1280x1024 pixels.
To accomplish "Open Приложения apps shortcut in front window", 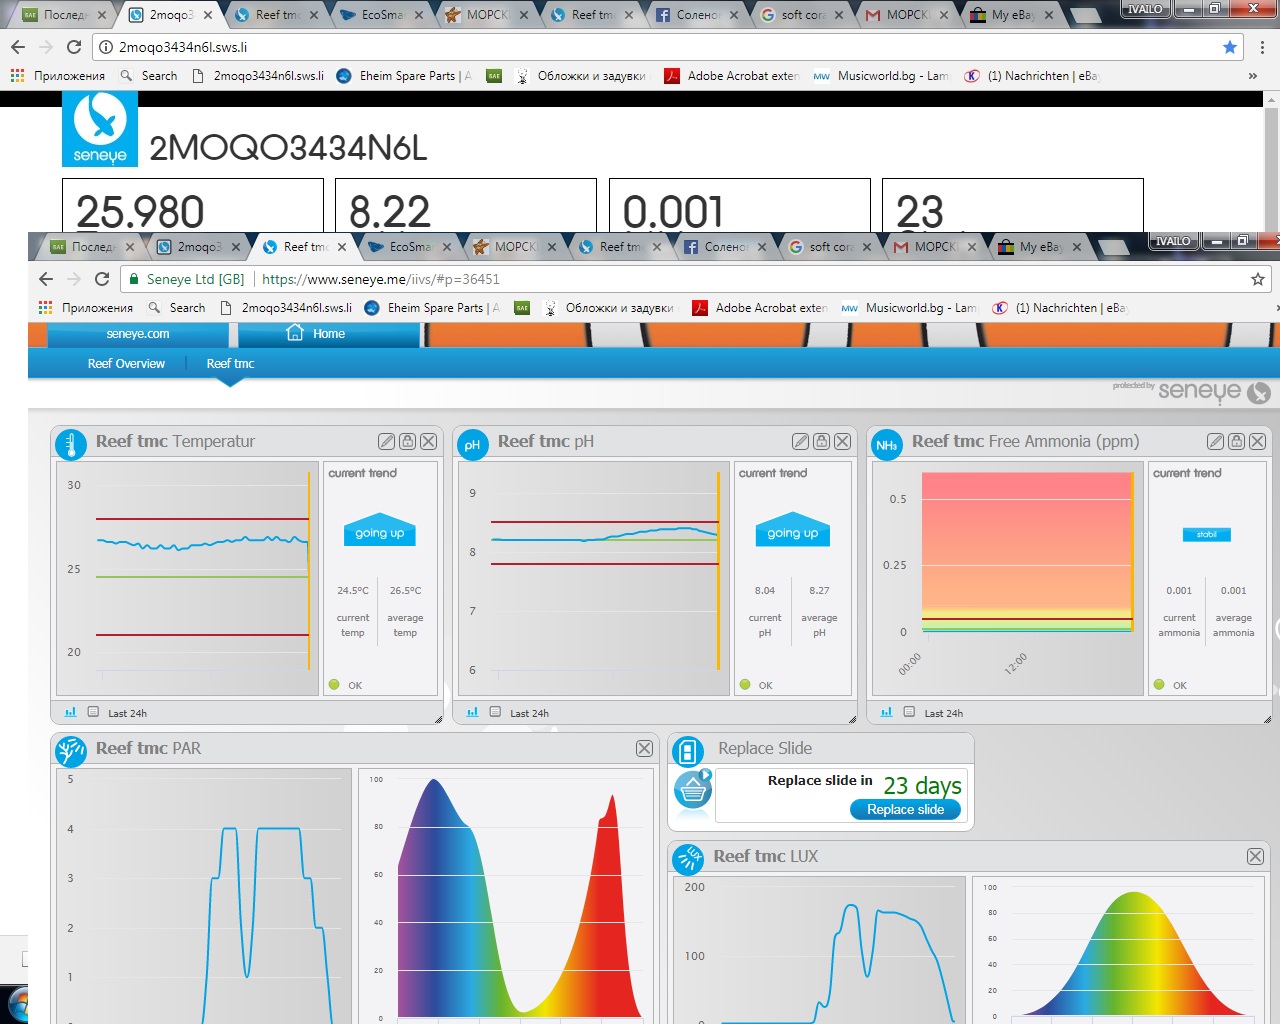I will pos(86,308).
